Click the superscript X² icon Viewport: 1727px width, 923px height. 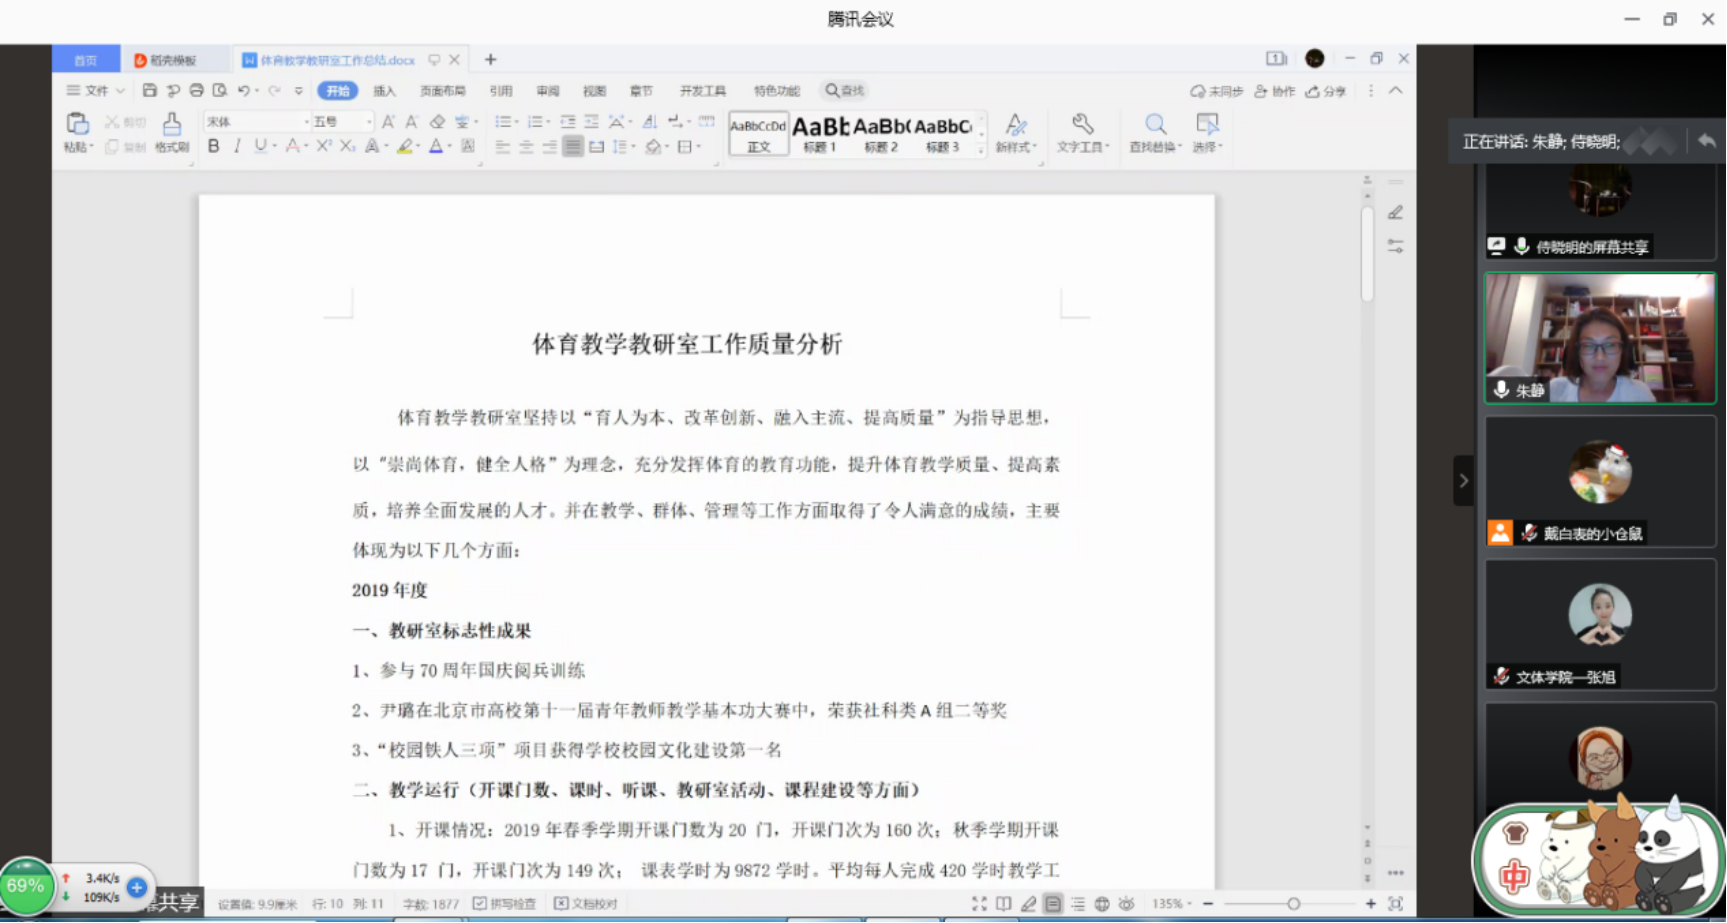click(x=324, y=147)
